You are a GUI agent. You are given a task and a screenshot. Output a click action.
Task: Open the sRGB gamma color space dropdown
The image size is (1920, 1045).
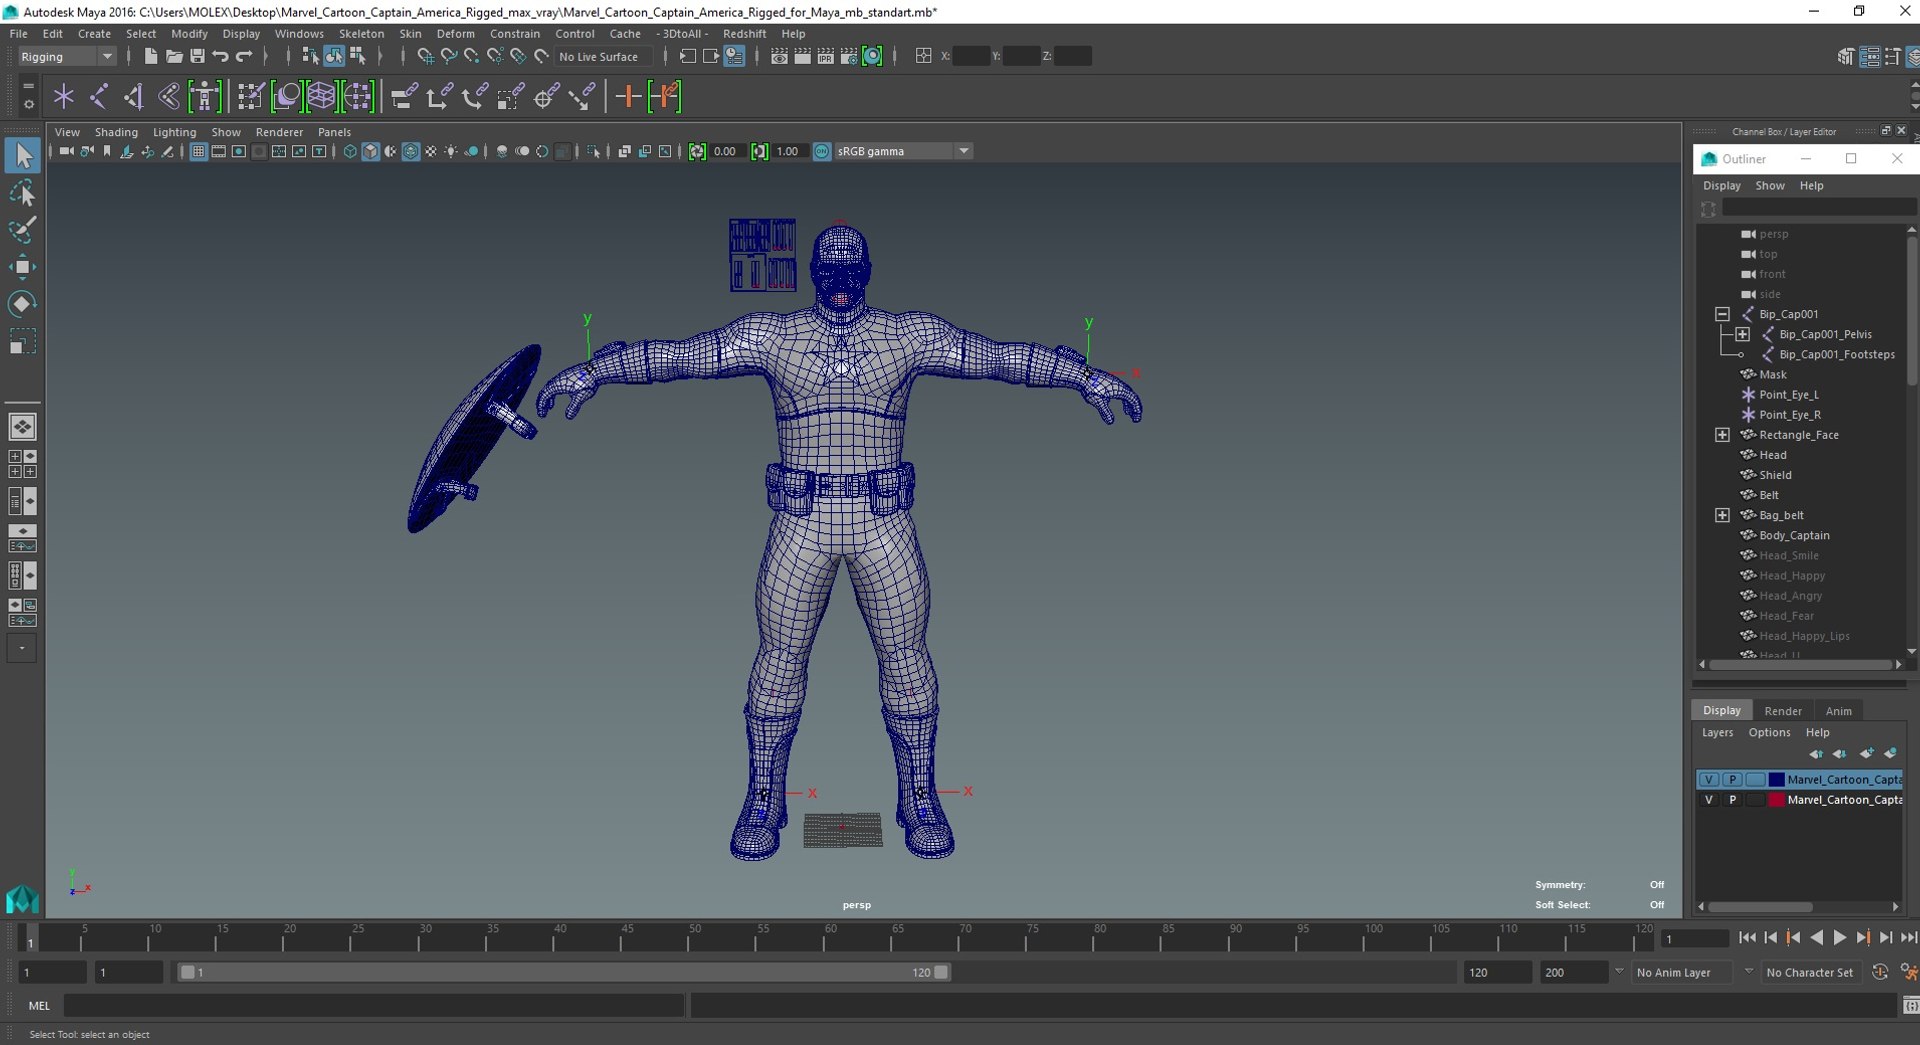coord(903,151)
